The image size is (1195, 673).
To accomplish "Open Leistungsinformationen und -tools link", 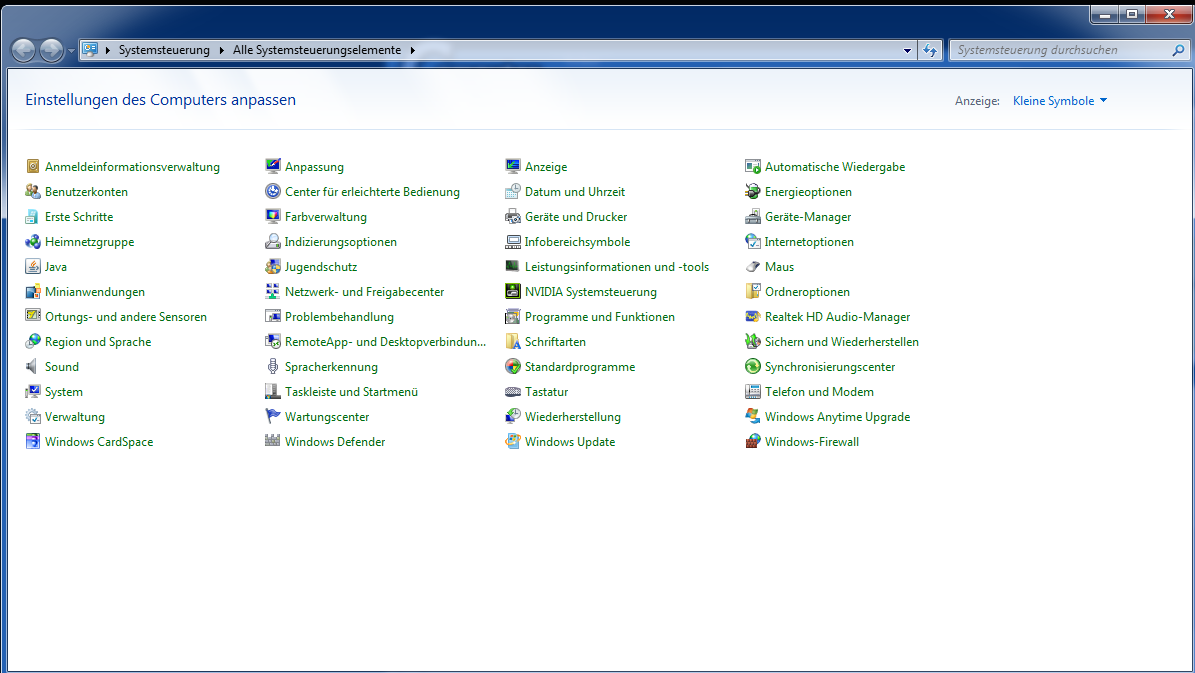I will pos(617,266).
